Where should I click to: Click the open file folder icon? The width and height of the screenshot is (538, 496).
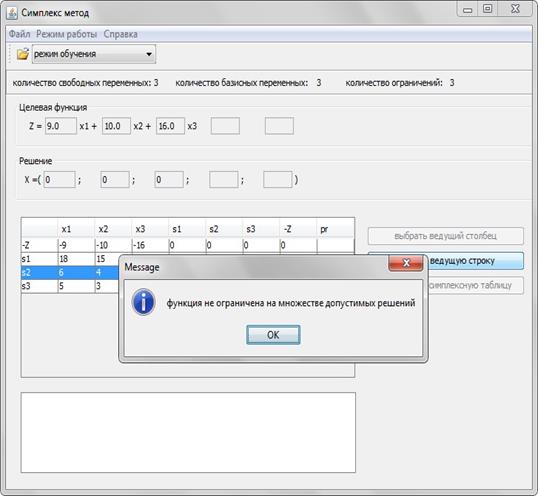23,54
